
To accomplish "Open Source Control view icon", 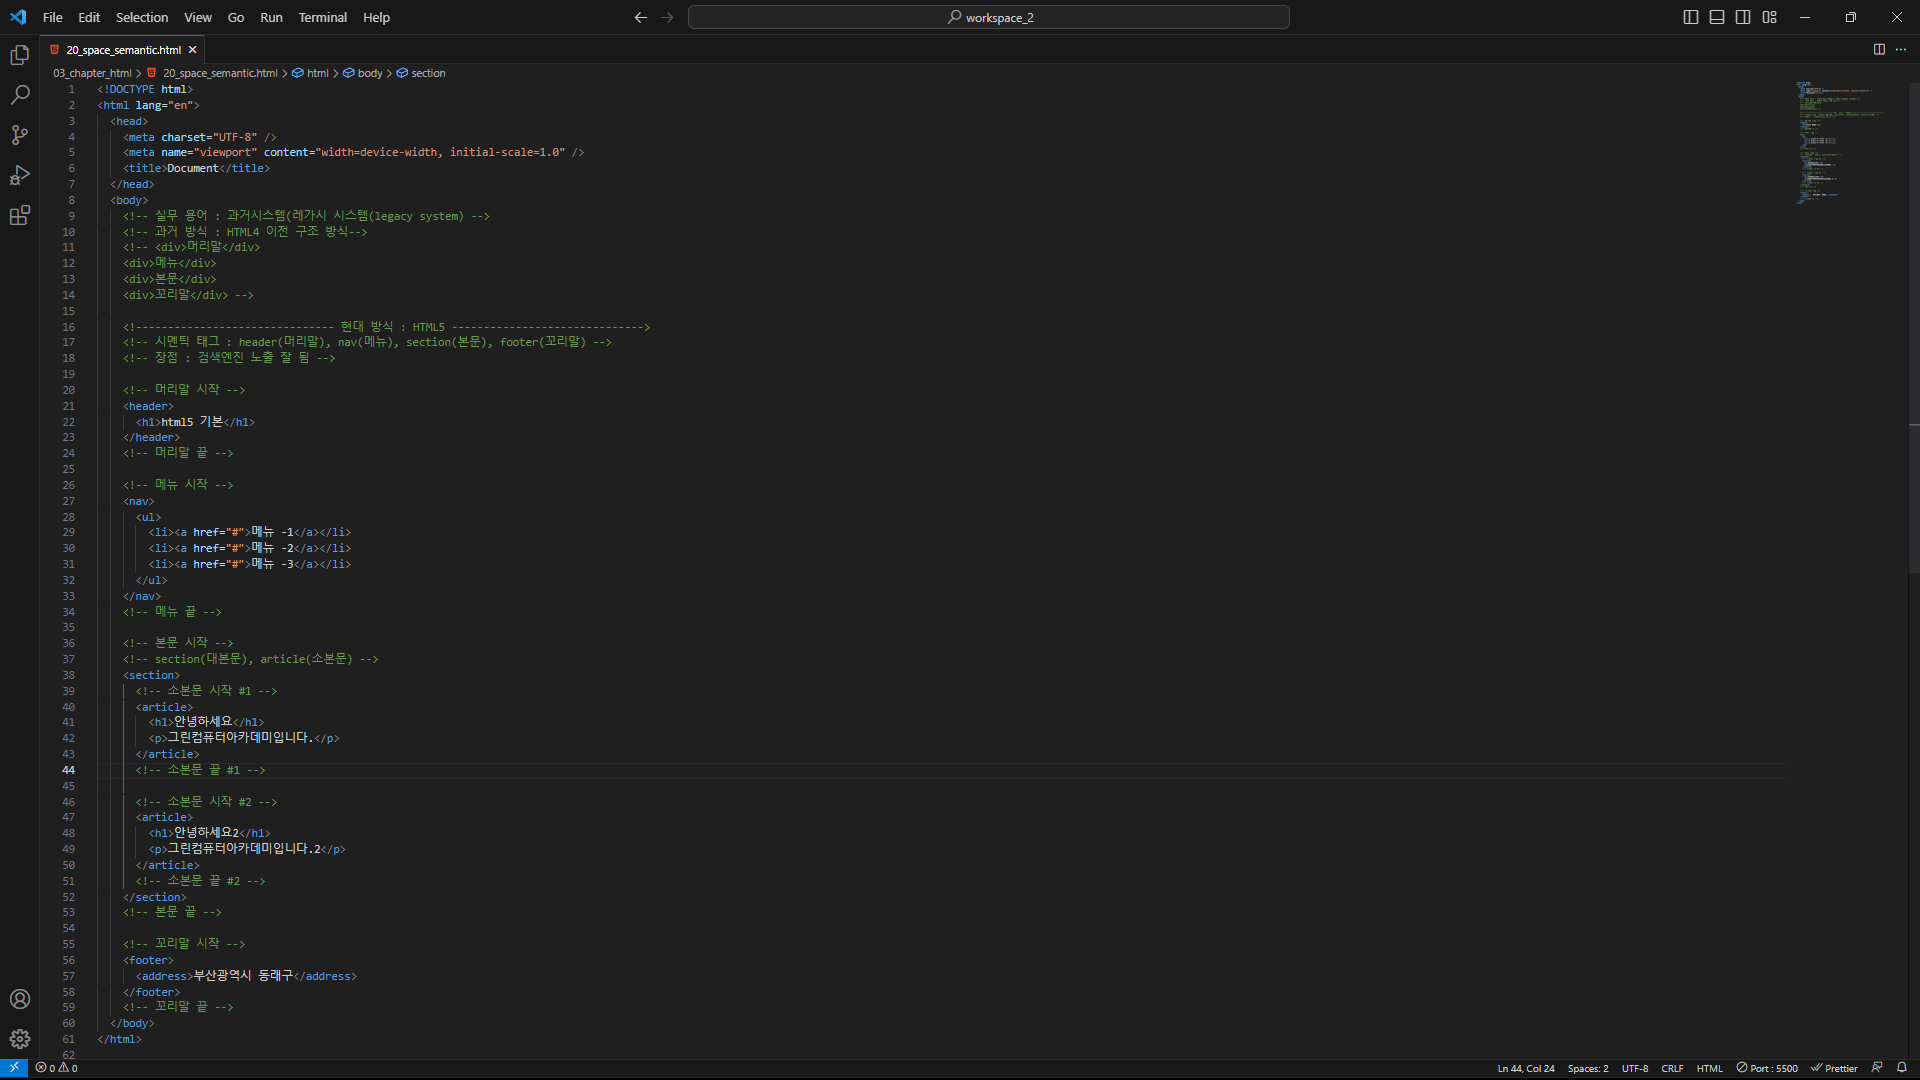I will coord(19,135).
